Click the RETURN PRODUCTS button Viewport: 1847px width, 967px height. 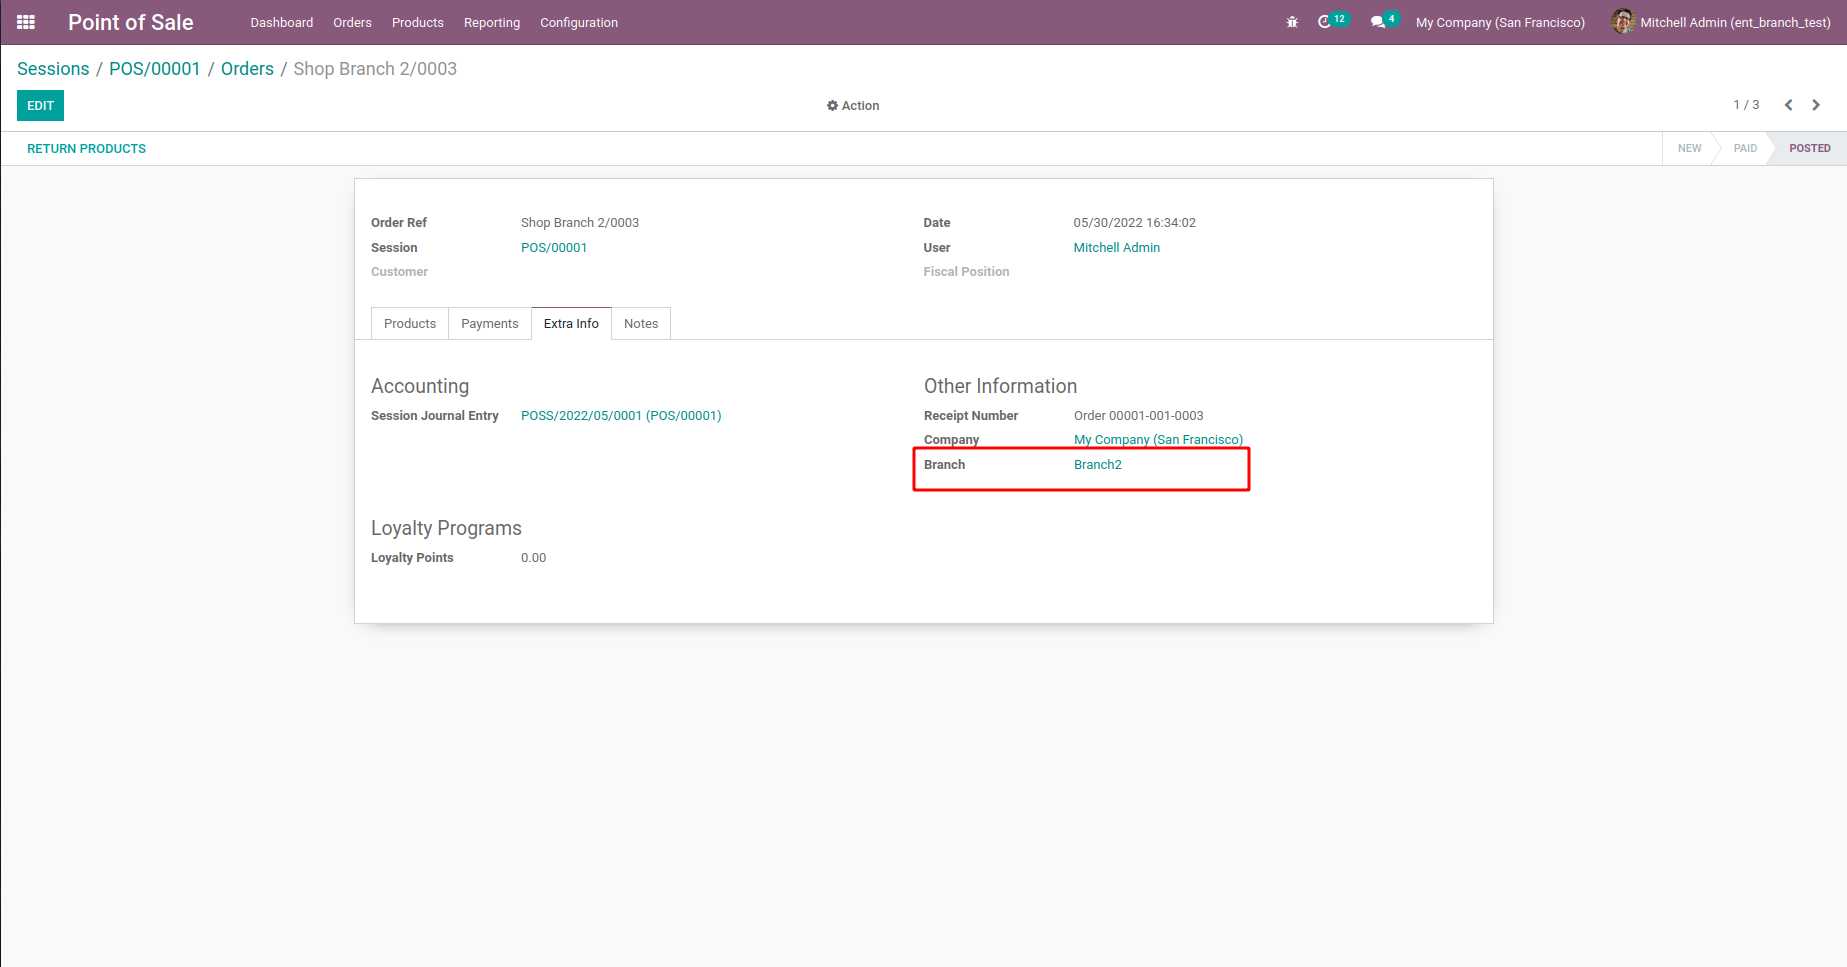pyautogui.click(x=86, y=149)
